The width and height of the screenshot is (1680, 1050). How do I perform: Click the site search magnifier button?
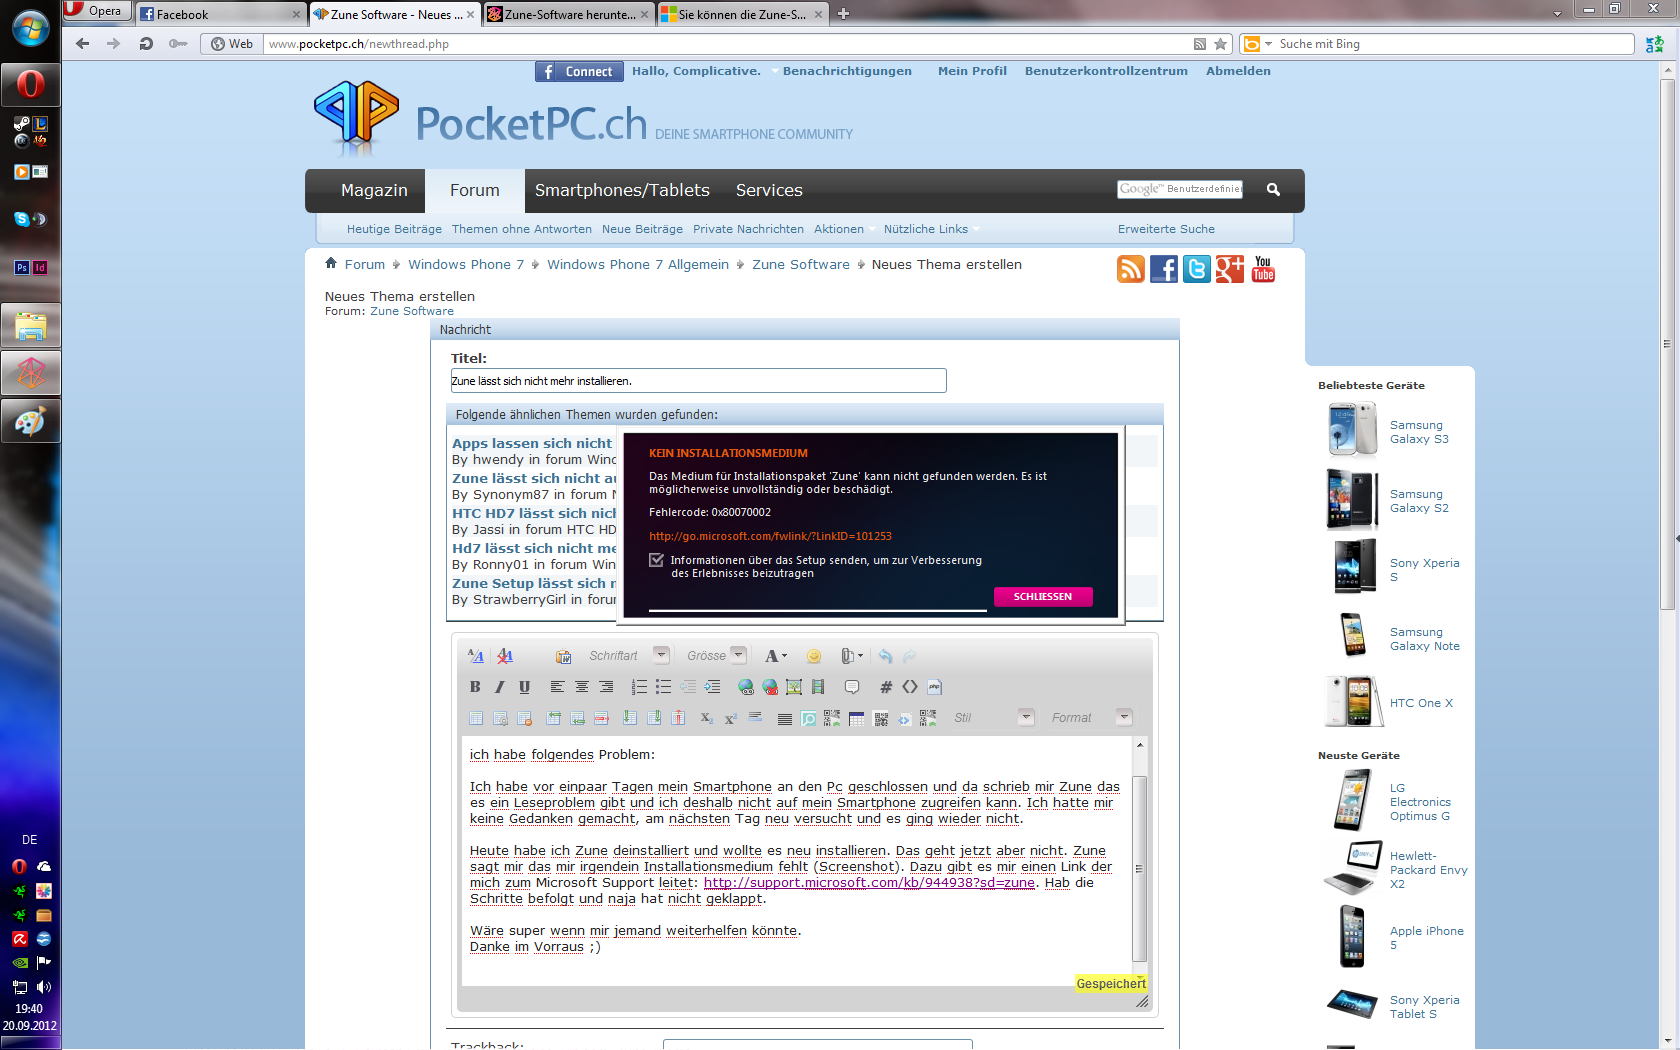coord(1273,189)
